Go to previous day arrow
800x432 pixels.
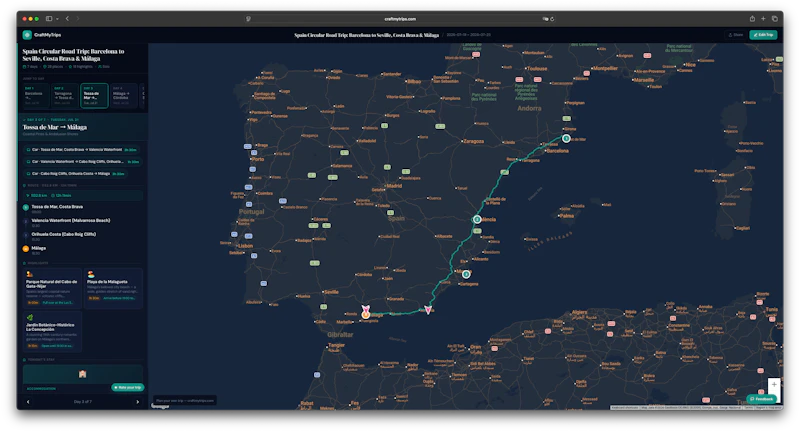tap(28, 402)
